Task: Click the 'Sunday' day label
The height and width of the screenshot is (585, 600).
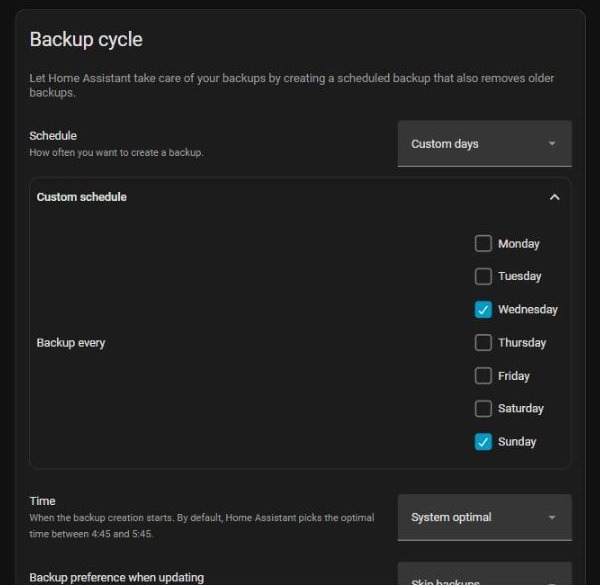Action: point(517,442)
